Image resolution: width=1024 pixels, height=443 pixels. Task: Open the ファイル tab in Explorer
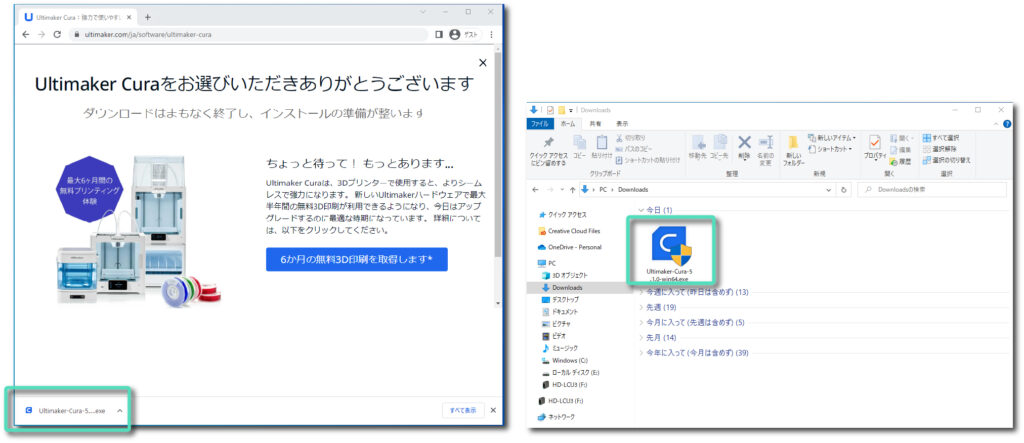[539, 123]
